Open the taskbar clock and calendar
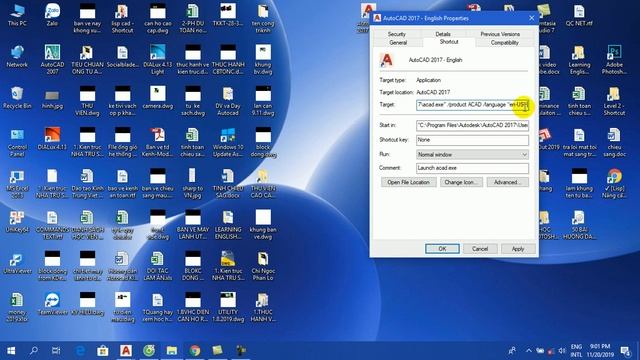This screenshot has height=360, width=640. click(600, 351)
